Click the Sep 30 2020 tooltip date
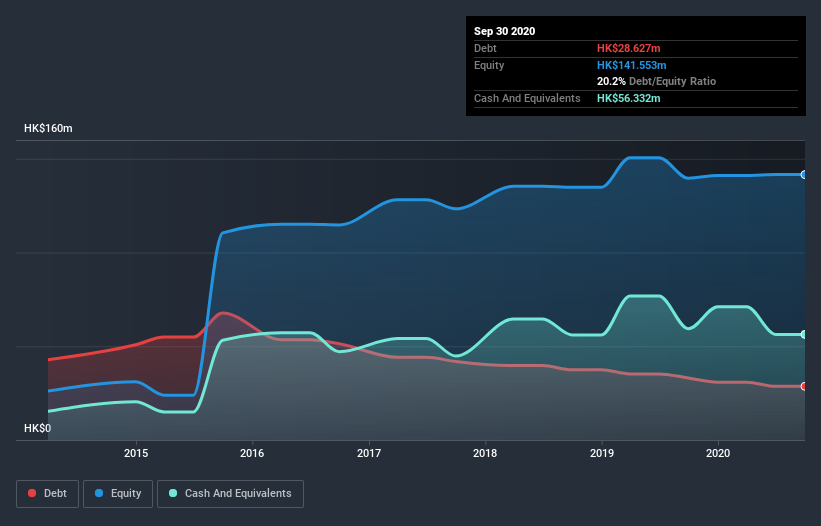Viewport: 821px width, 526px height. (505, 31)
